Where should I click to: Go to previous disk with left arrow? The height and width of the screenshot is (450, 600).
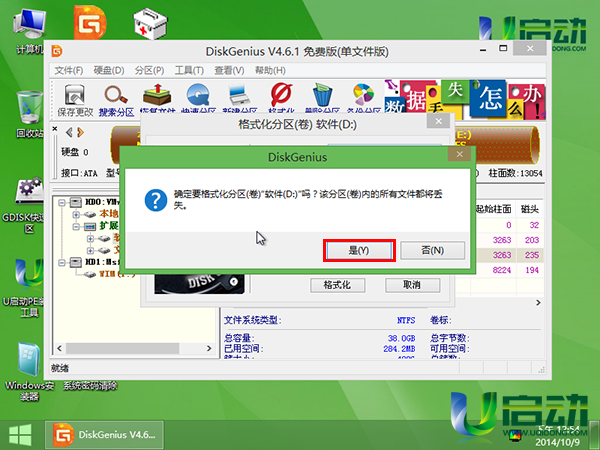pyautogui.click(x=69, y=132)
